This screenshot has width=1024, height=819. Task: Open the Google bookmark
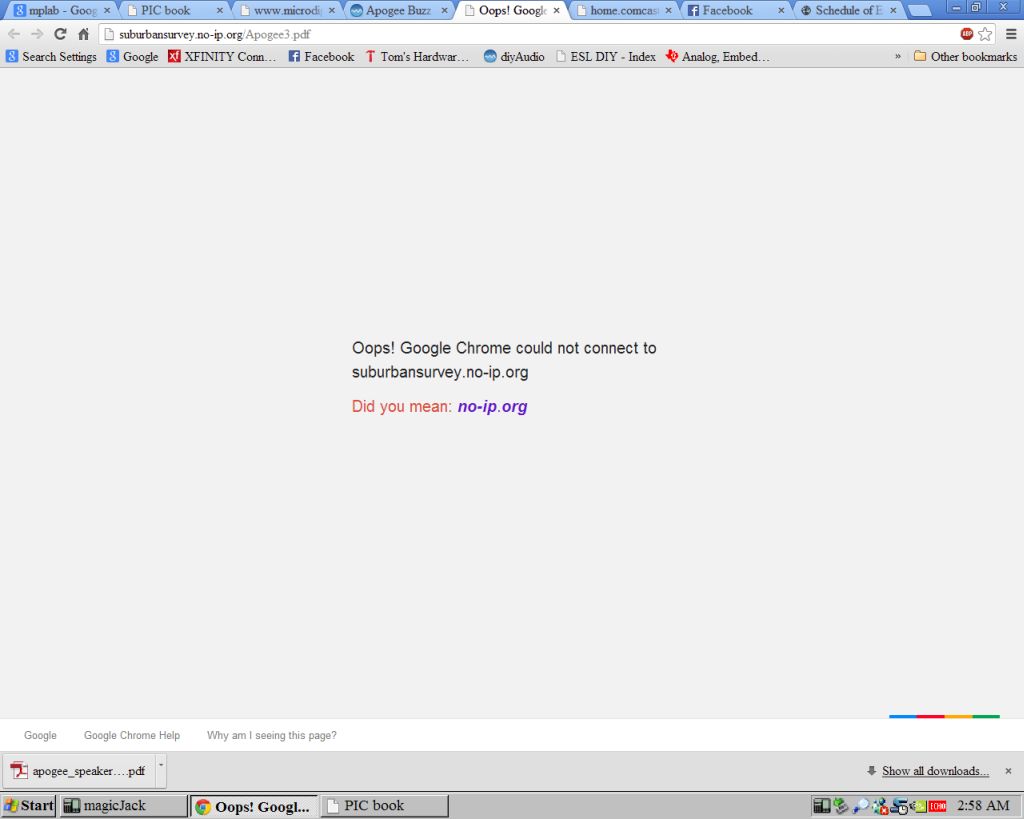[x=133, y=57]
